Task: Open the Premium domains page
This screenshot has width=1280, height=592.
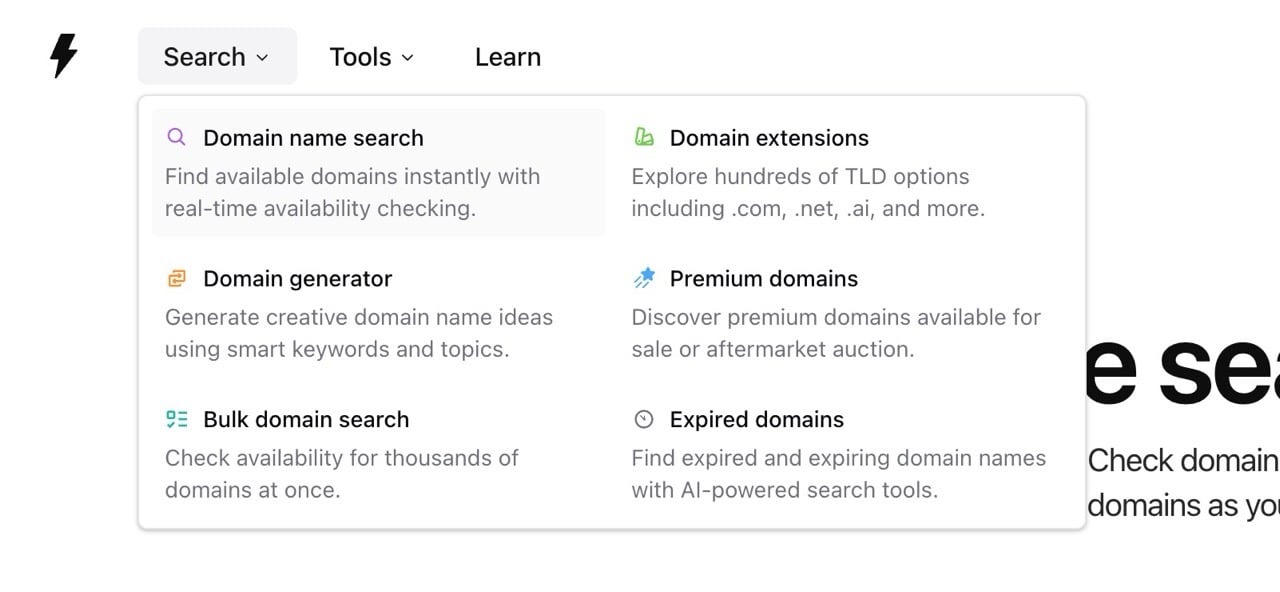Action: 764,278
